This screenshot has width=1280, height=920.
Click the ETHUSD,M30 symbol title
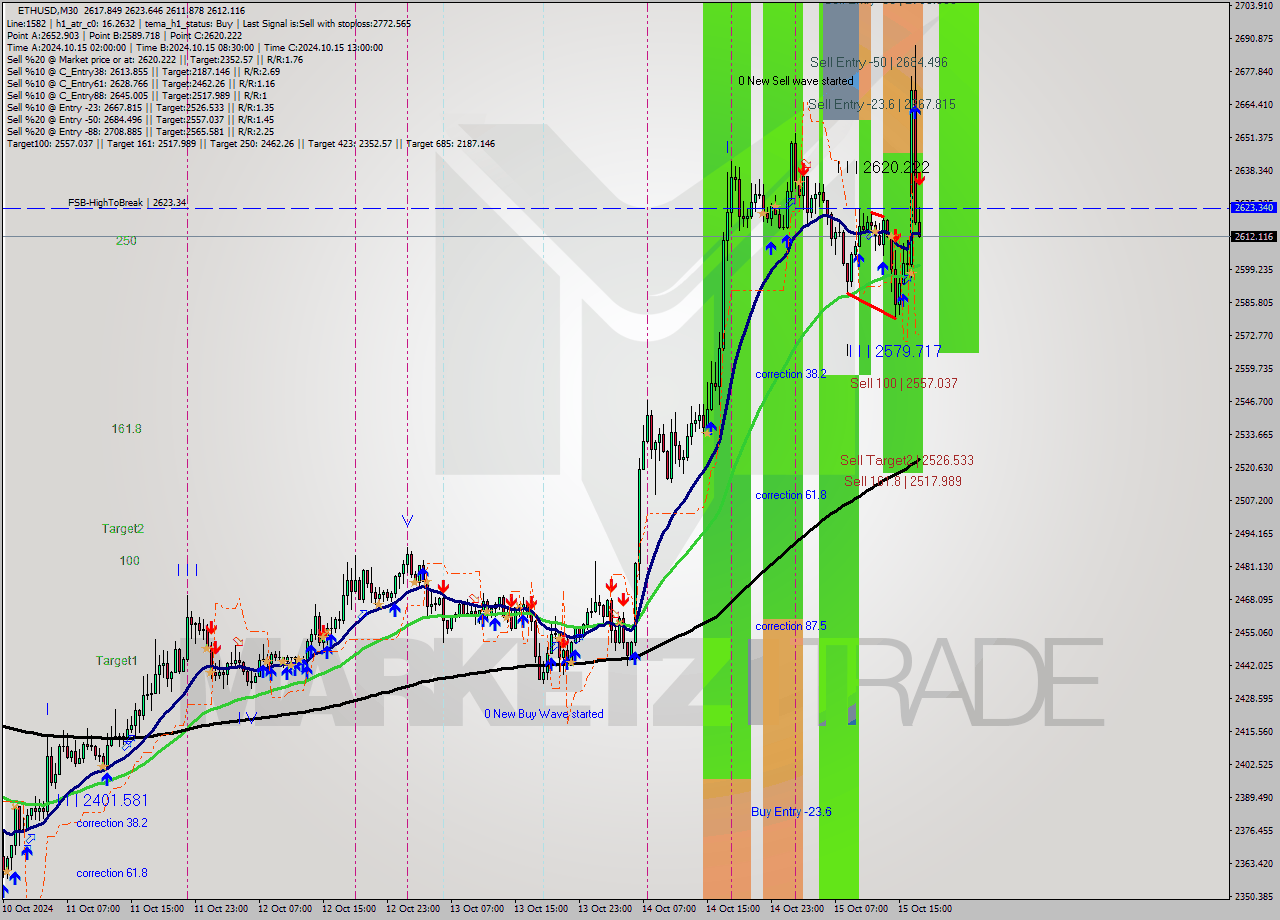(x=49, y=10)
